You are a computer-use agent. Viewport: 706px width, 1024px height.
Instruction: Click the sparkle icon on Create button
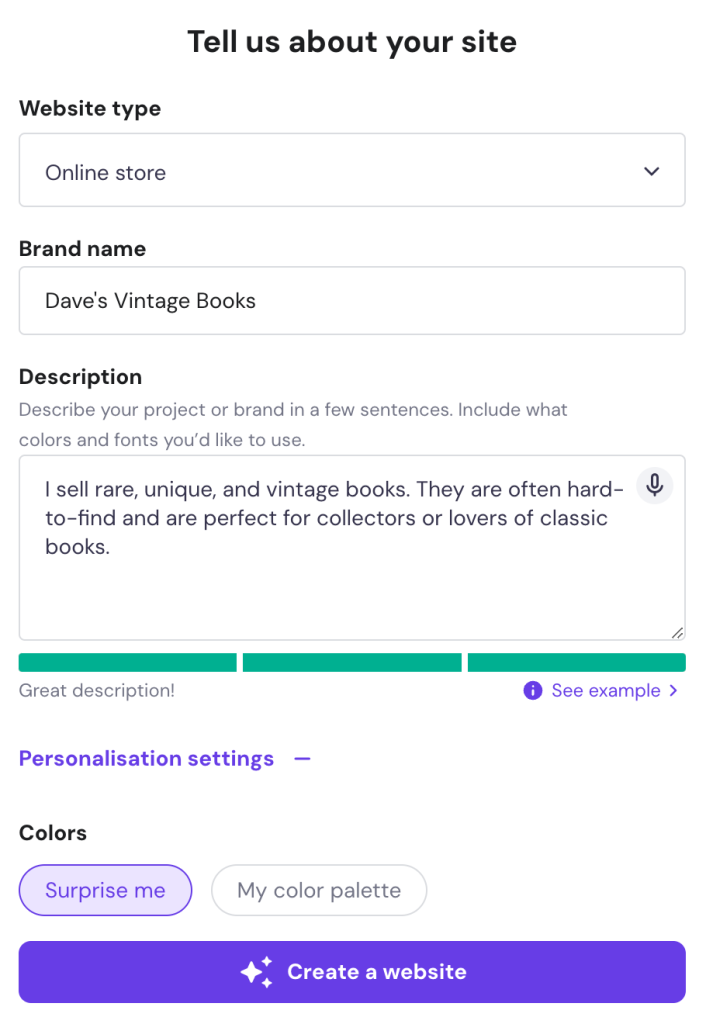point(256,972)
